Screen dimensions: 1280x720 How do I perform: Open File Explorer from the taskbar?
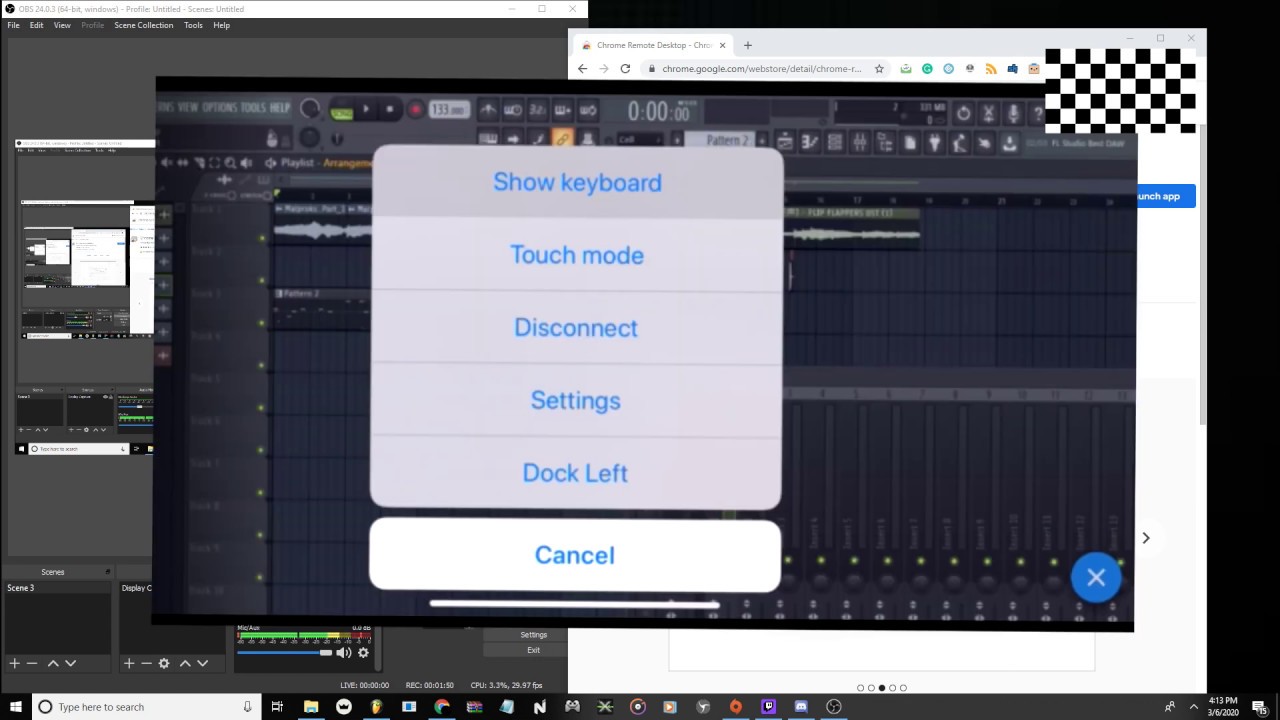(311, 707)
